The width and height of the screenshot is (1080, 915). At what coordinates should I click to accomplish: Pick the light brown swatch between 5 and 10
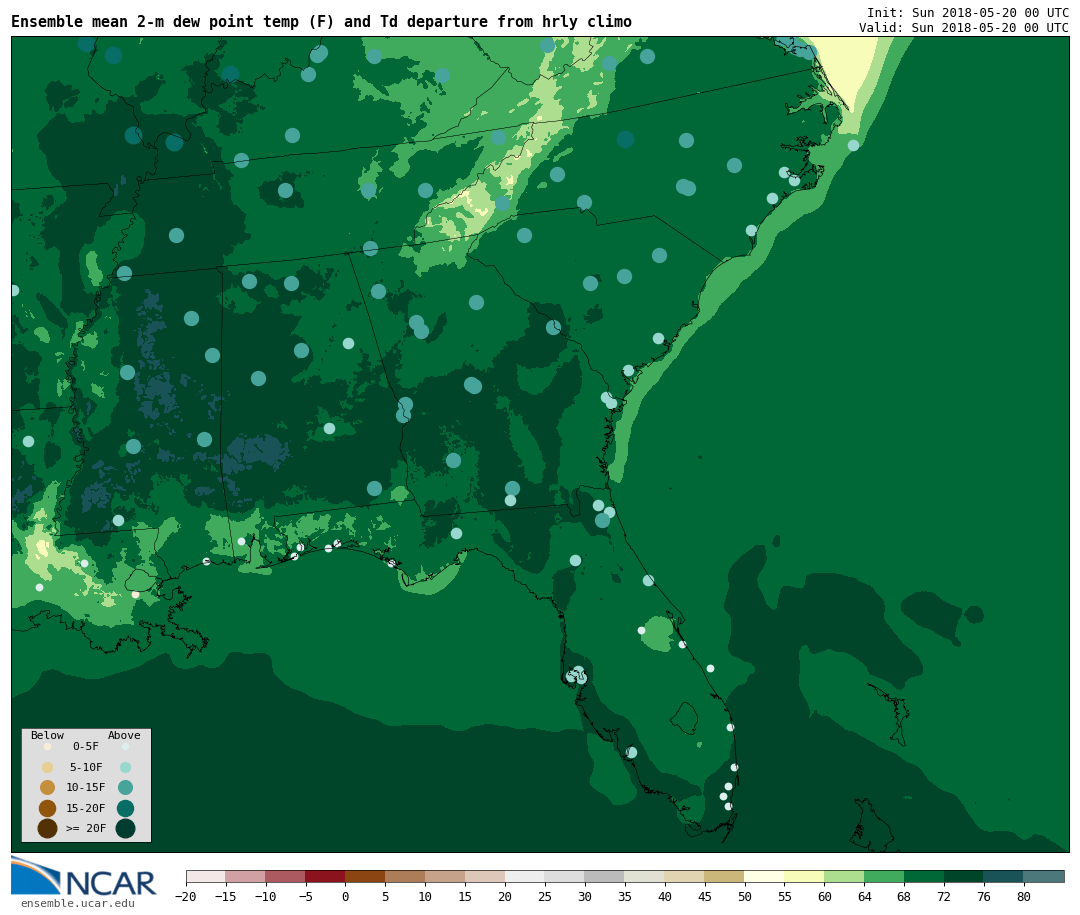point(405,876)
